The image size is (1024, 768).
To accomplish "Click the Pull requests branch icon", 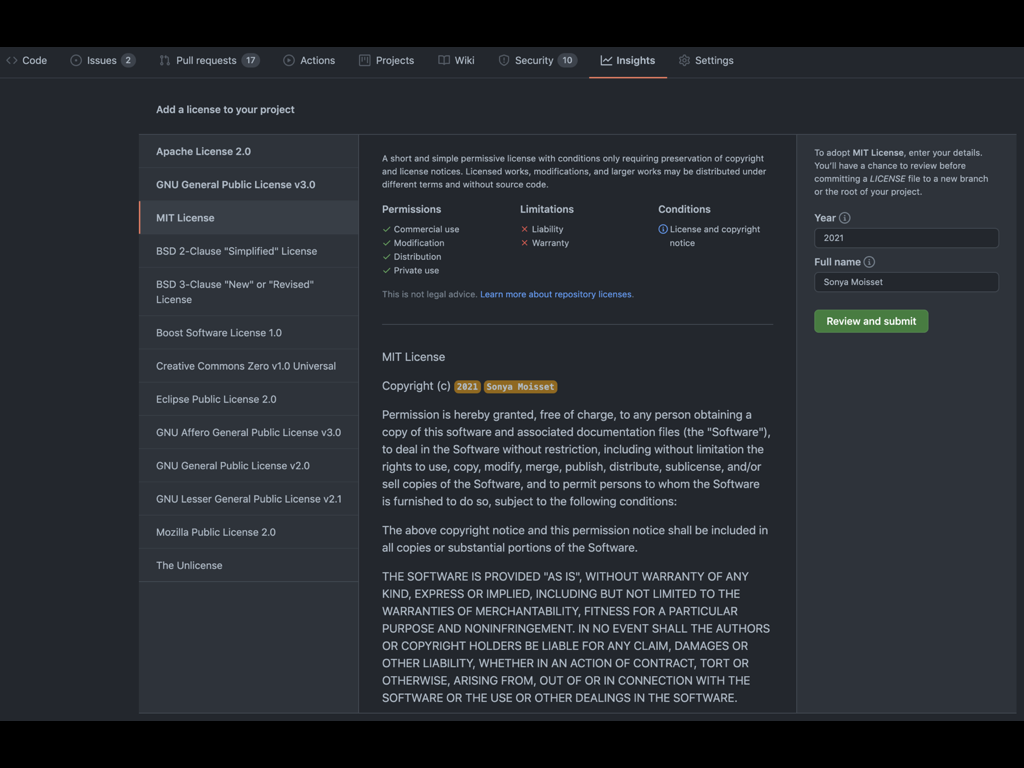I will tap(165, 60).
